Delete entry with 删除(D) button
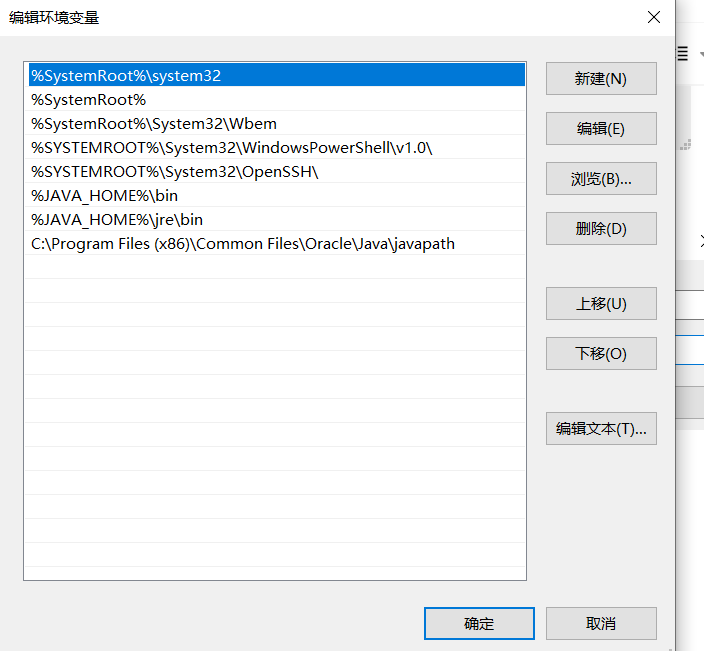 click(601, 229)
